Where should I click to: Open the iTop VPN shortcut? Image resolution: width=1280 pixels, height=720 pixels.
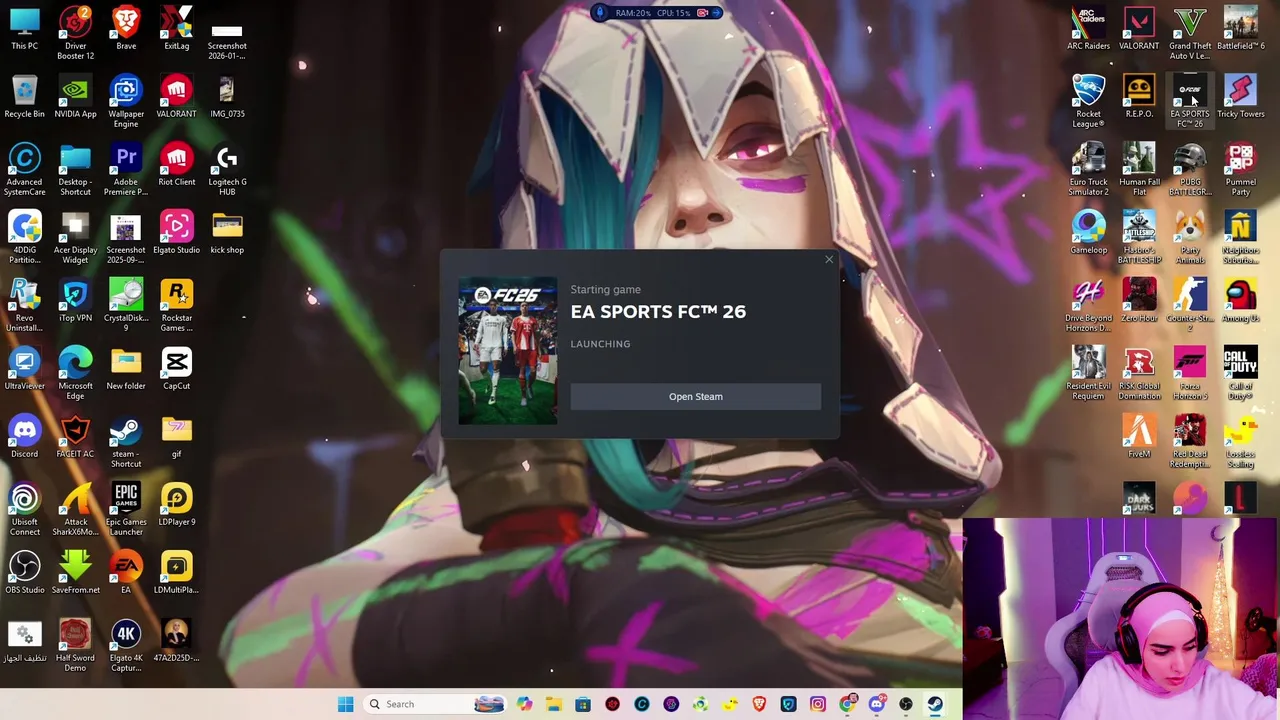[x=75, y=301]
